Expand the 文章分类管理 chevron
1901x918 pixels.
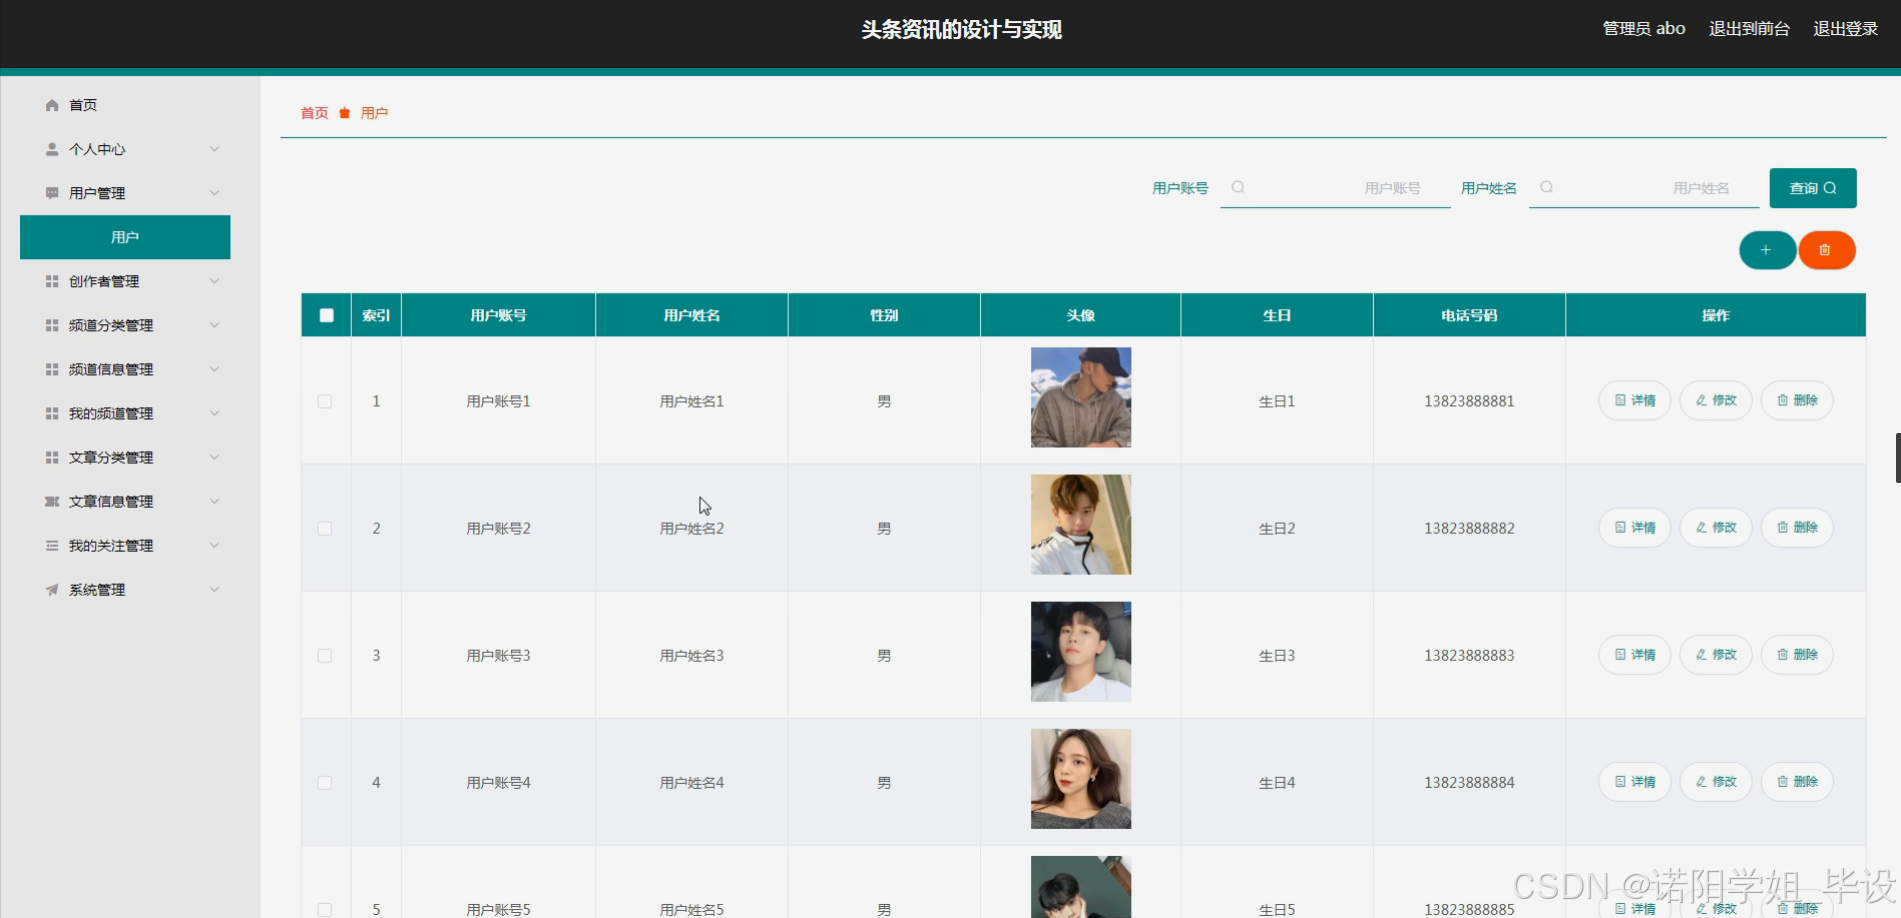[214, 457]
